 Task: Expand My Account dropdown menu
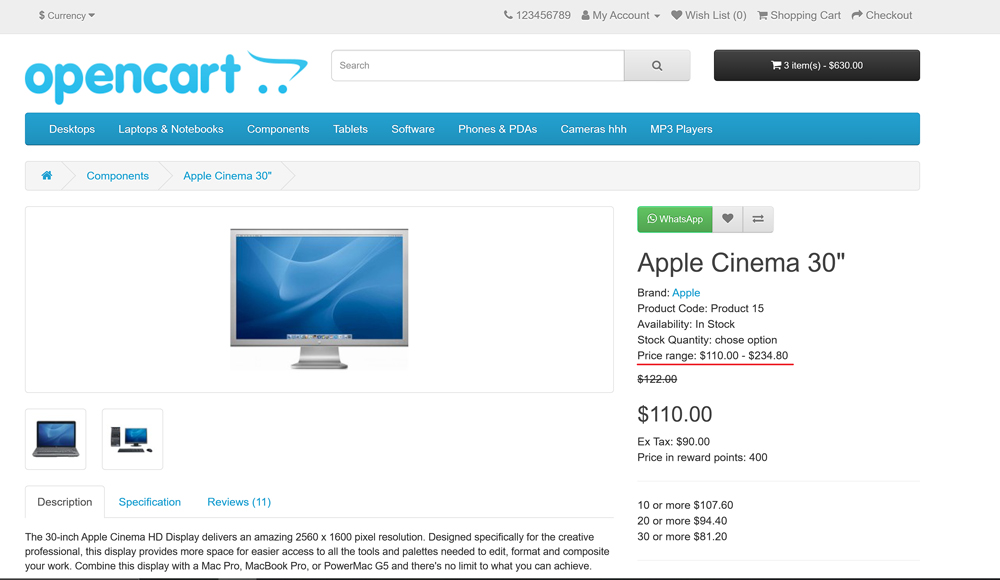pyautogui.click(x=621, y=15)
